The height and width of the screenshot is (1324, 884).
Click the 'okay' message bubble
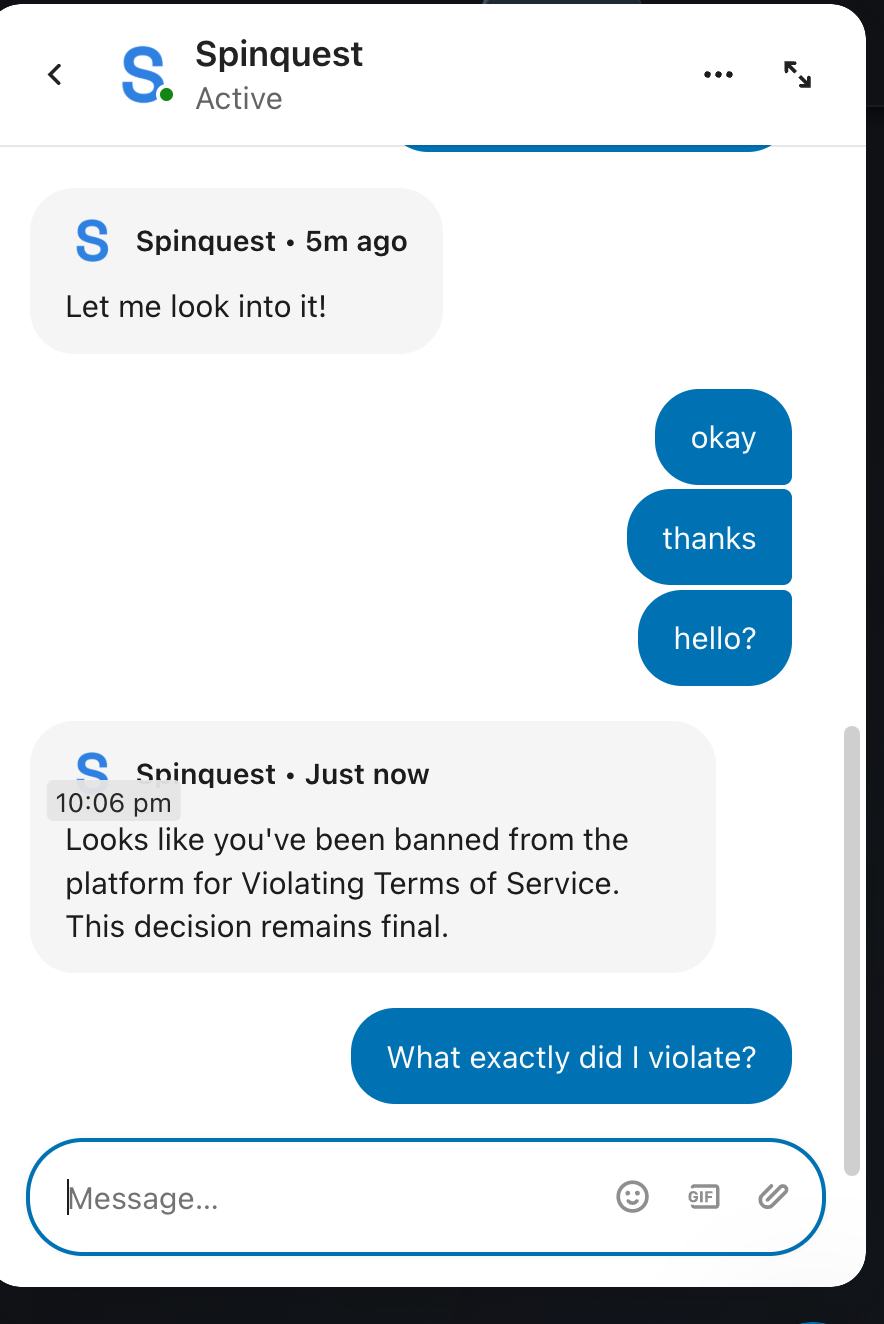click(x=723, y=437)
